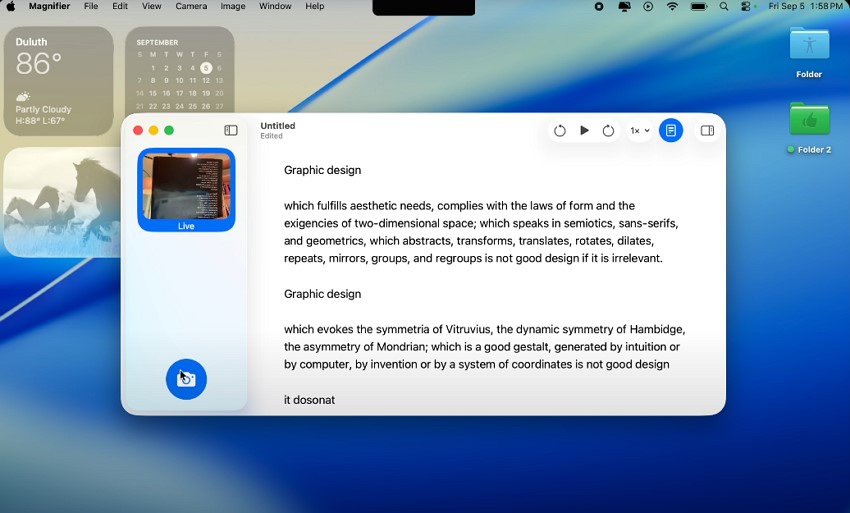This screenshot has width=850, height=513.
Task: Minimize the Magnifier window
Action: [x=153, y=130]
